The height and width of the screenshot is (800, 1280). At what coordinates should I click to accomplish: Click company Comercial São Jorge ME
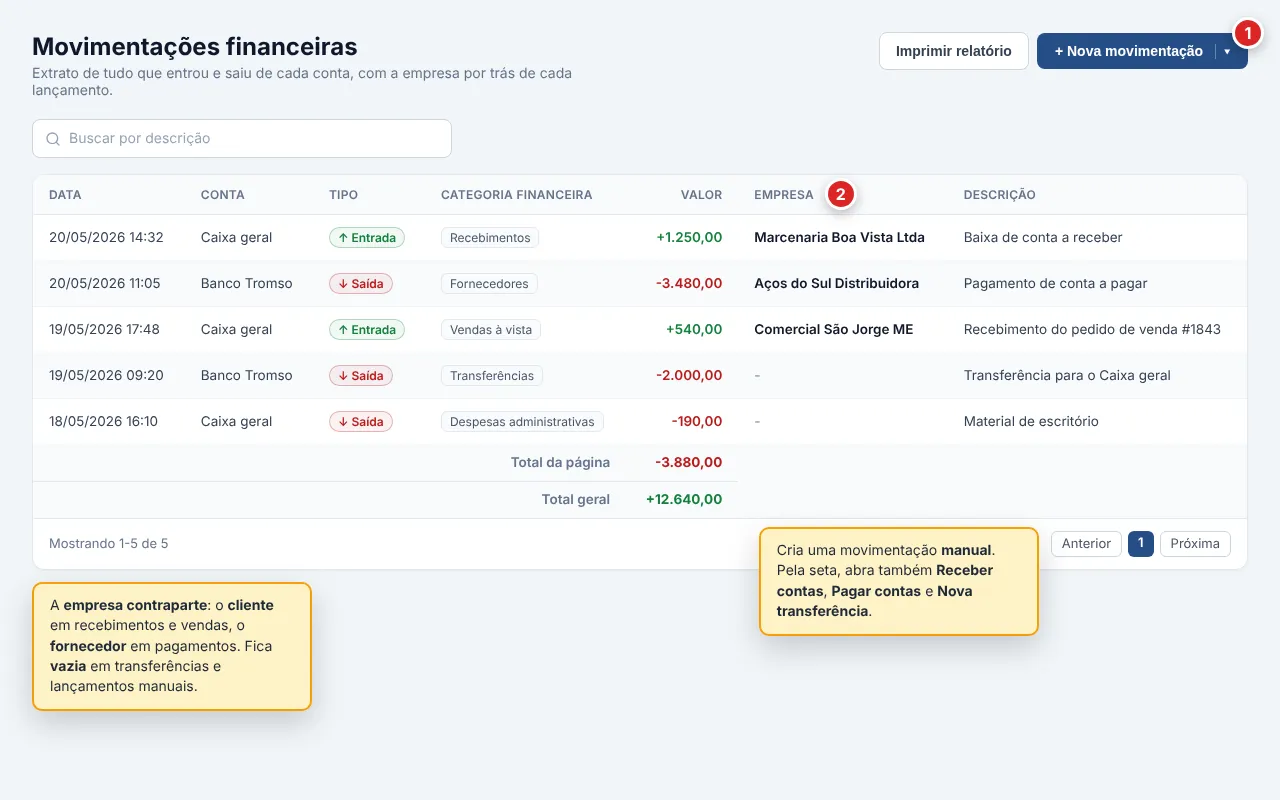click(x=833, y=330)
